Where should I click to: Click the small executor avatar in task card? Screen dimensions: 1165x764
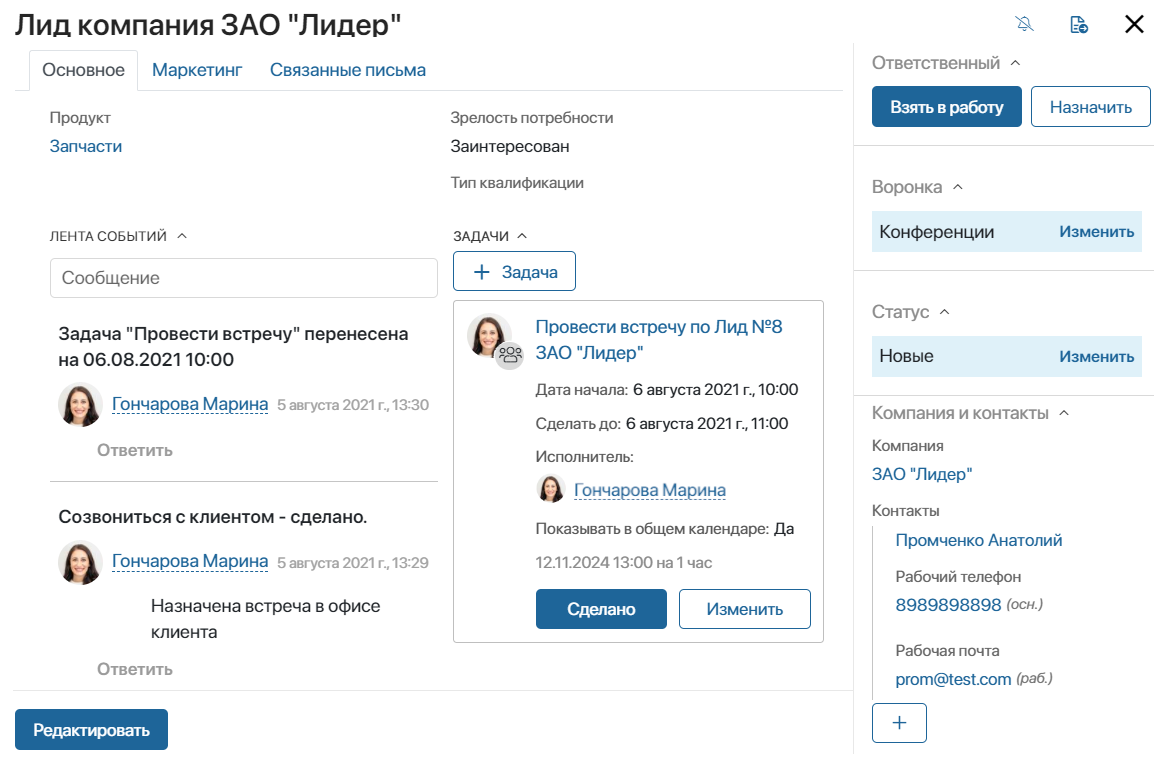tap(551, 489)
